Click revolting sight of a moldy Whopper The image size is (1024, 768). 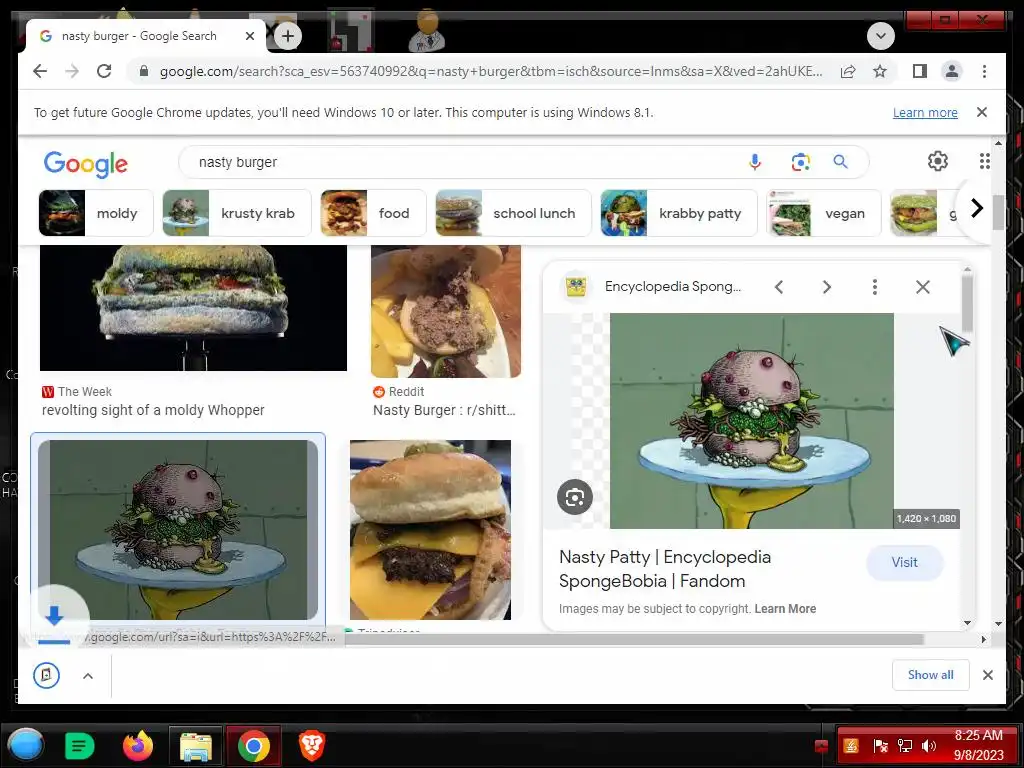pyautogui.click(x=153, y=410)
